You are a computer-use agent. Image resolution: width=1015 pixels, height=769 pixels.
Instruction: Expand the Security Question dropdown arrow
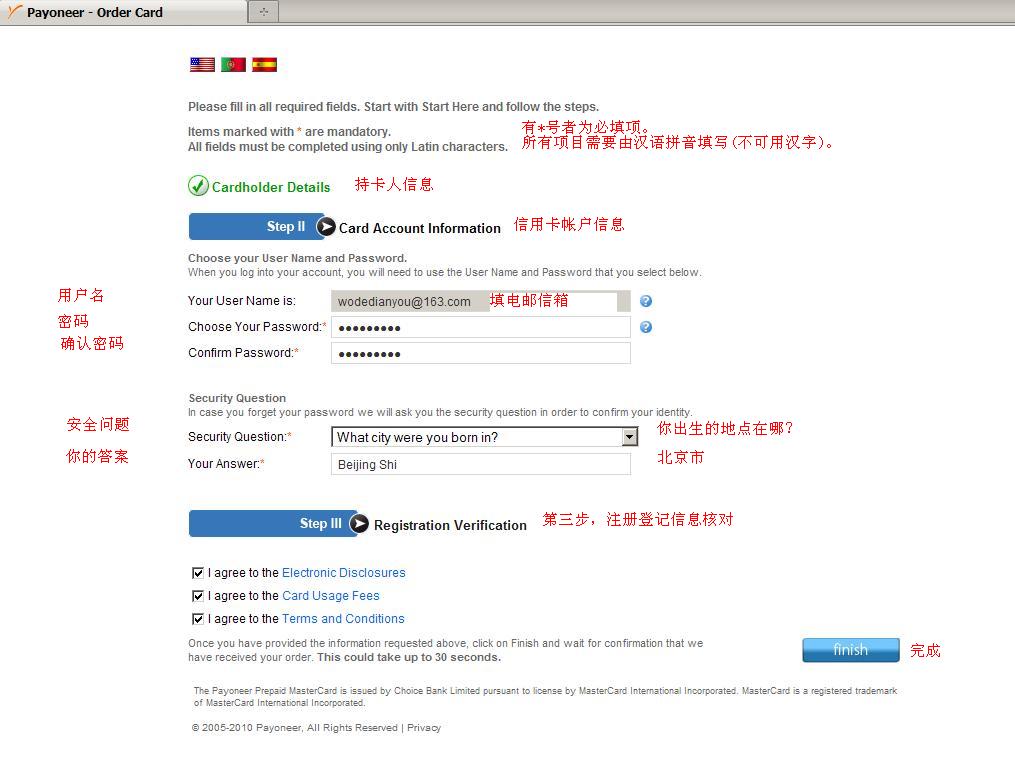(x=629, y=437)
